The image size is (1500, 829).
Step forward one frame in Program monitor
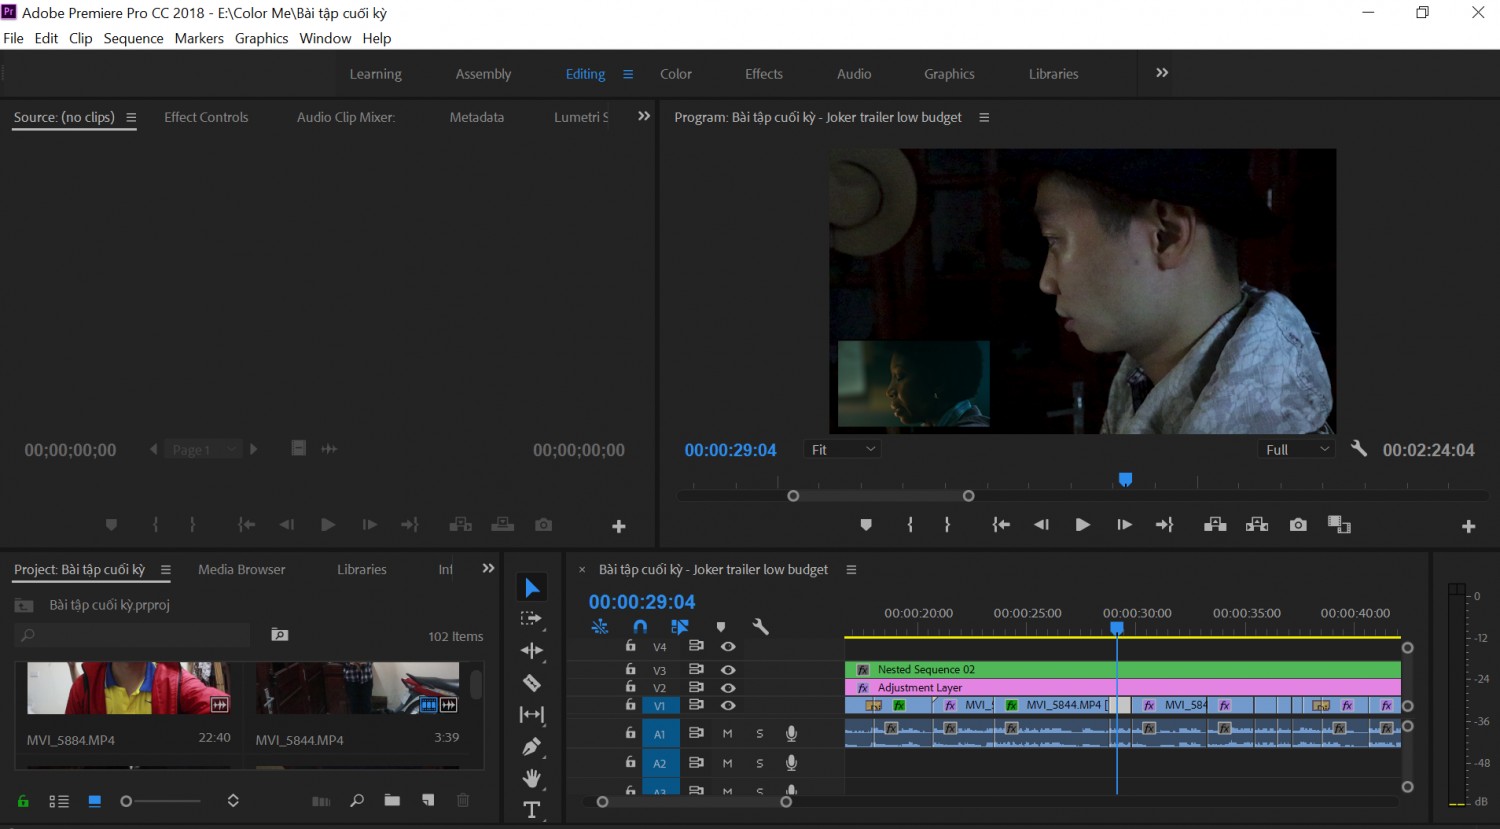point(1124,525)
